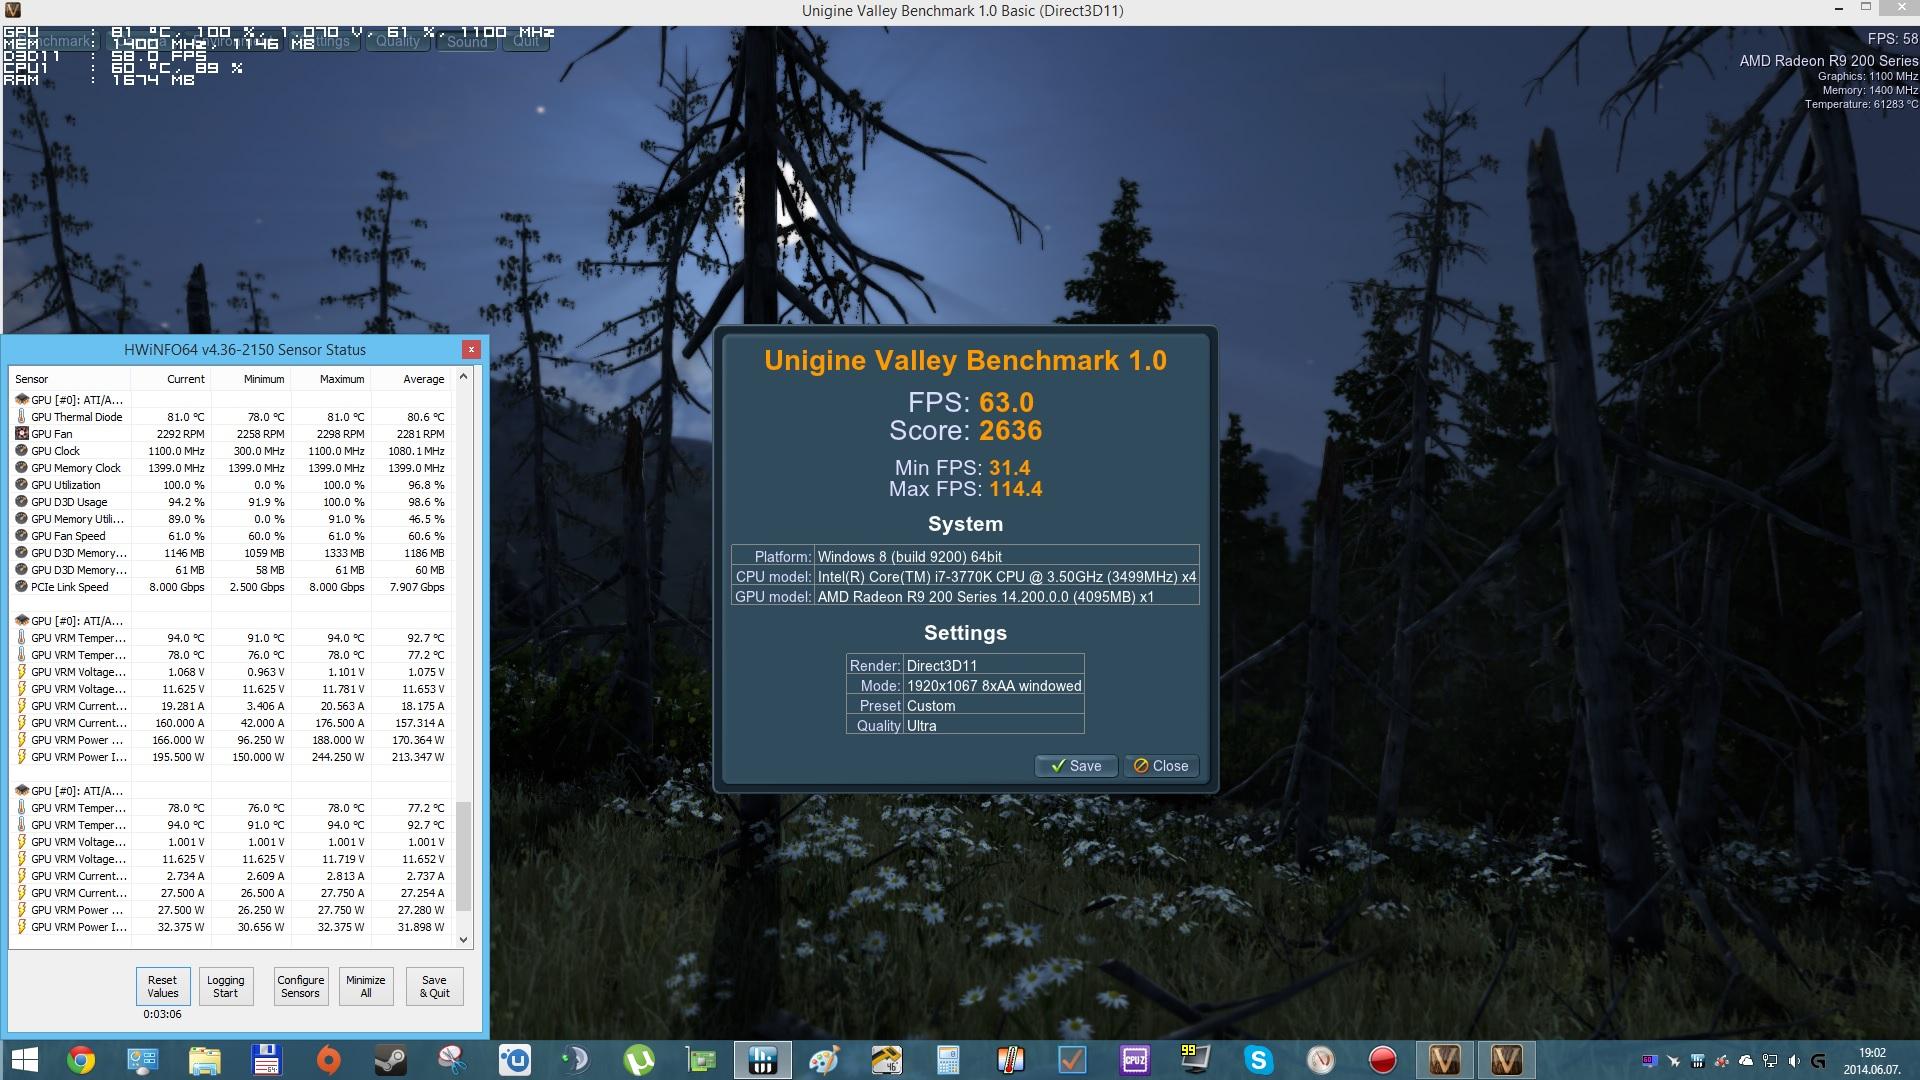
Task: Open the green graphics card icon on taskbar
Action: click(x=701, y=1060)
